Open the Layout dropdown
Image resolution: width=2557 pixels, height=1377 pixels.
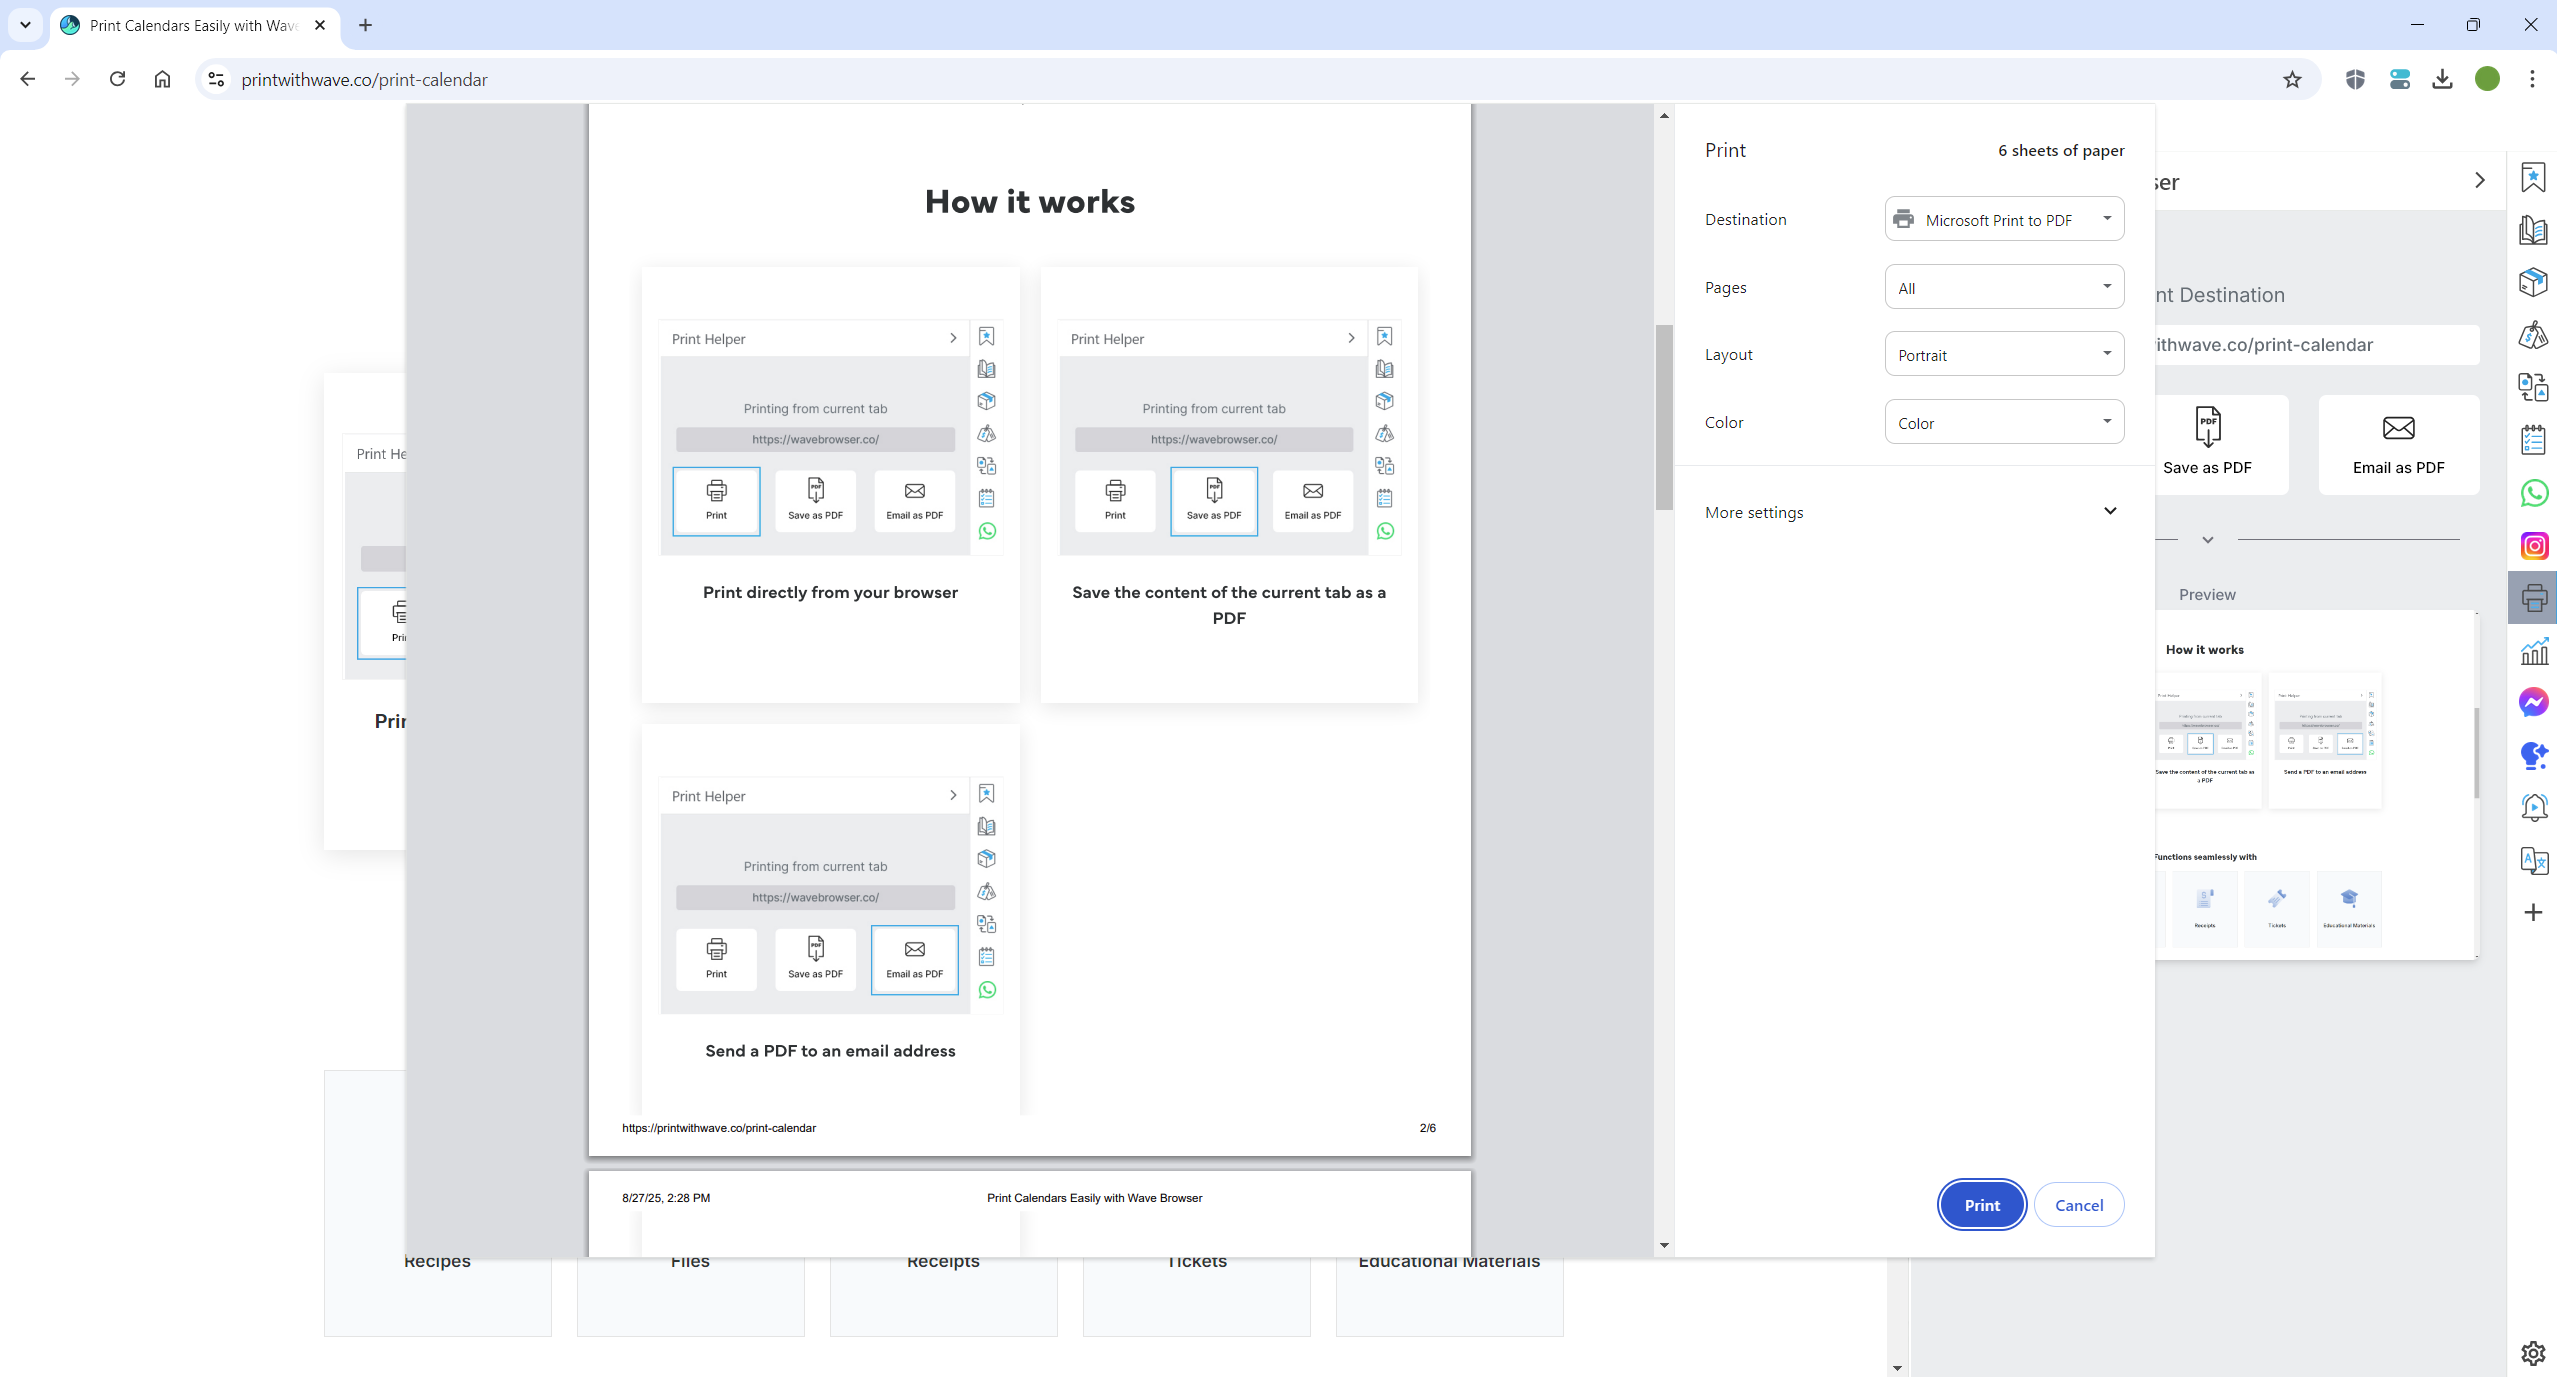(x=2004, y=355)
